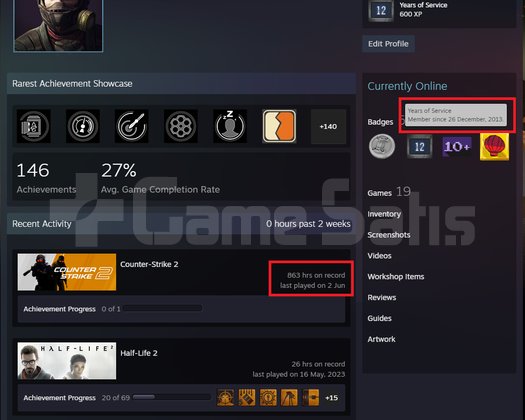525x420 pixels.
Task: Open Counter-Strike 2 Achievement Progress 0 of 1
Action: click(72, 309)
